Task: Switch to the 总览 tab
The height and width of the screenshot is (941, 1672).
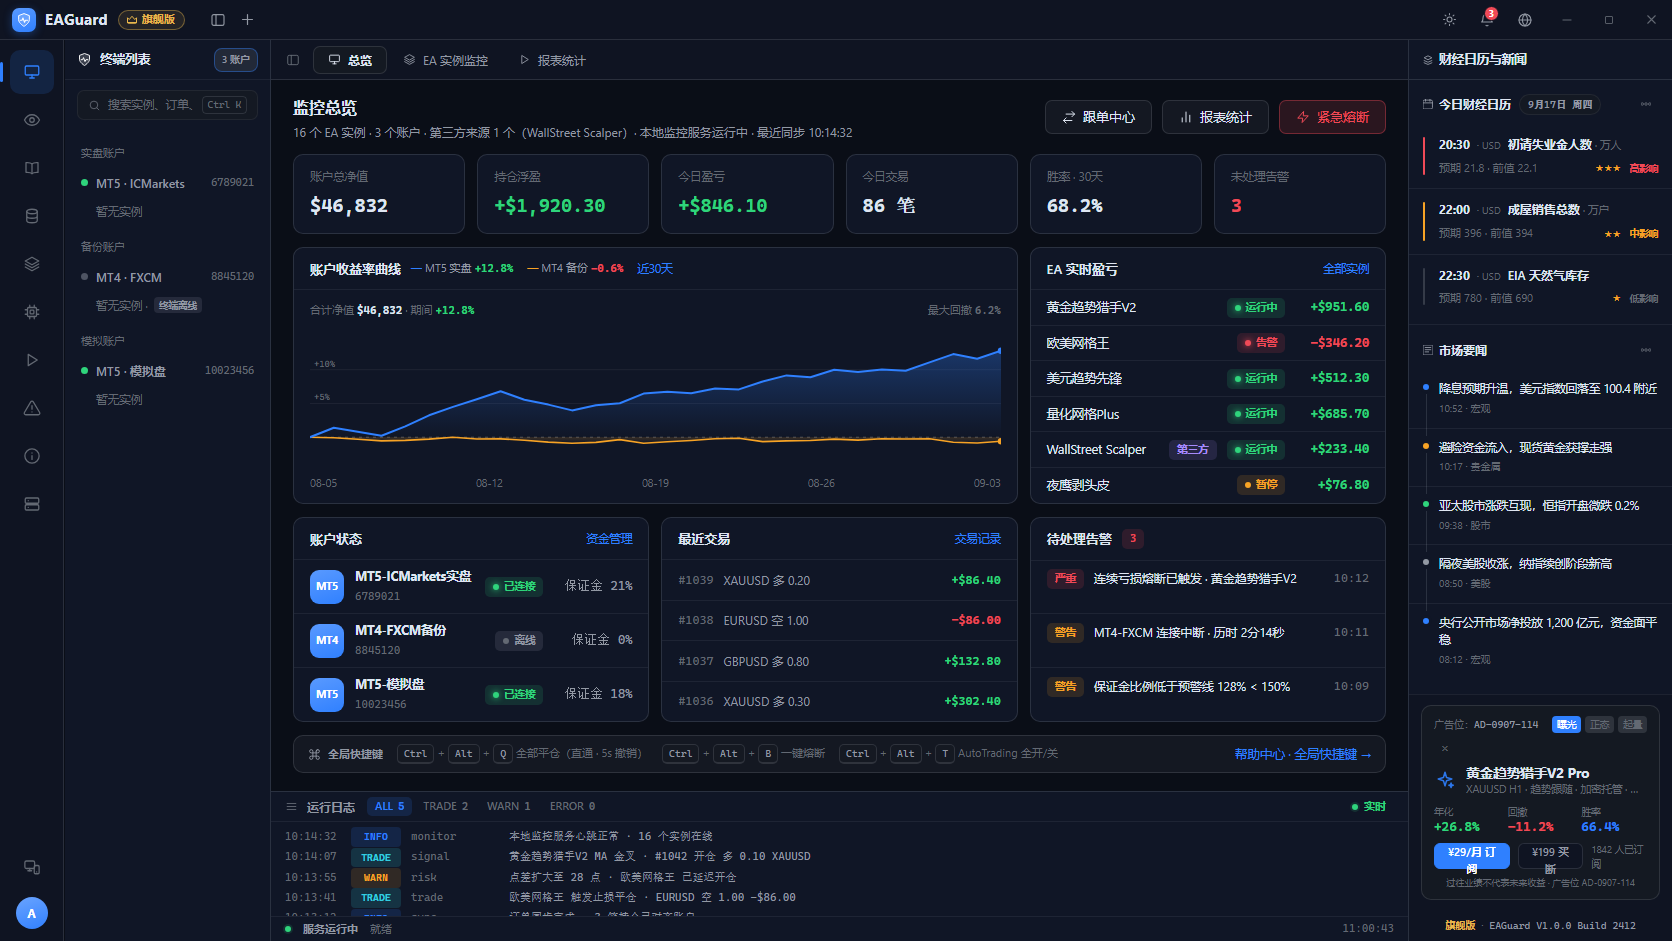Action: pyautogui.click(x=350, y=60)
